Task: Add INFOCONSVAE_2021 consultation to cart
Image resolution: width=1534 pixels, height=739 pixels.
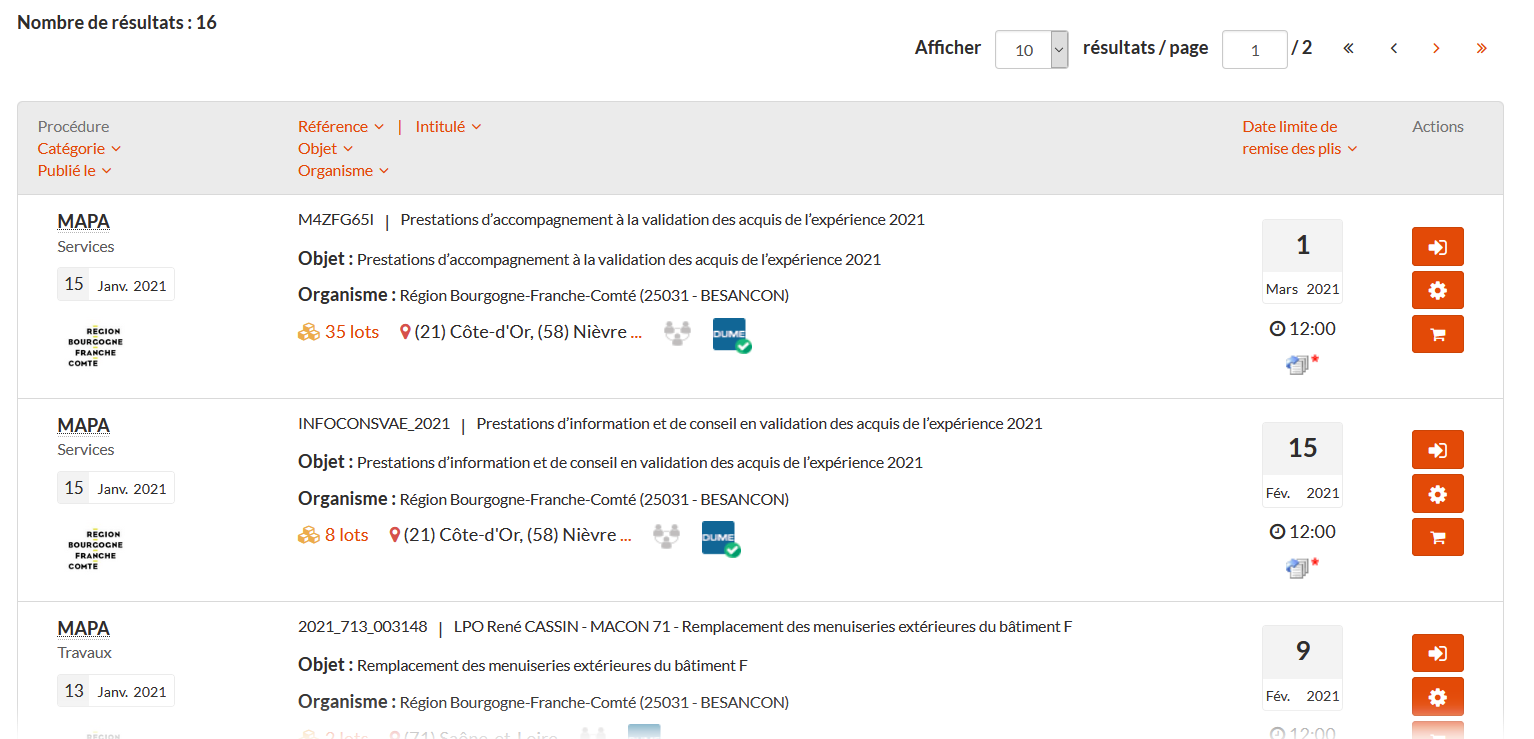Action: point(1437,537)
